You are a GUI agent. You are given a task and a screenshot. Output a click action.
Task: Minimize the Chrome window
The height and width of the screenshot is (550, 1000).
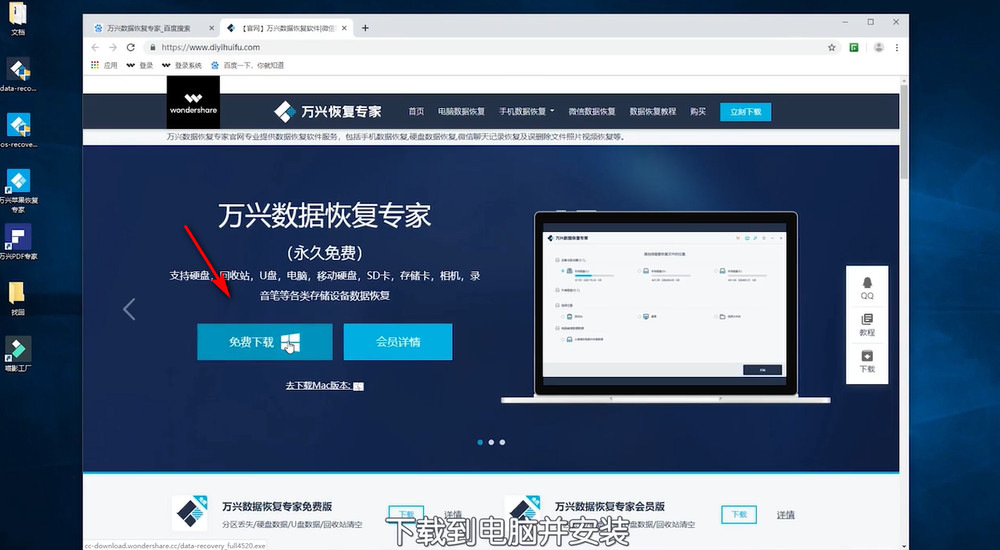(846, 22)
